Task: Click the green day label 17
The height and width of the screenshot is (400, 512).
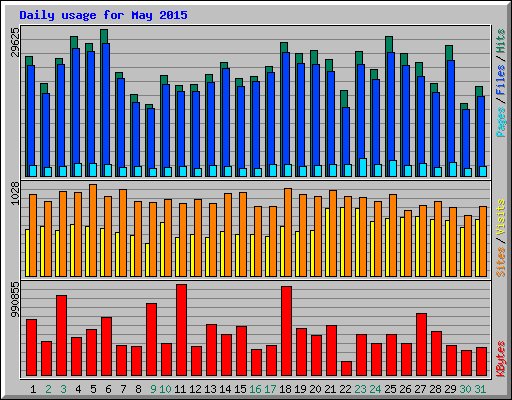Action: click(x=270, y=389)
